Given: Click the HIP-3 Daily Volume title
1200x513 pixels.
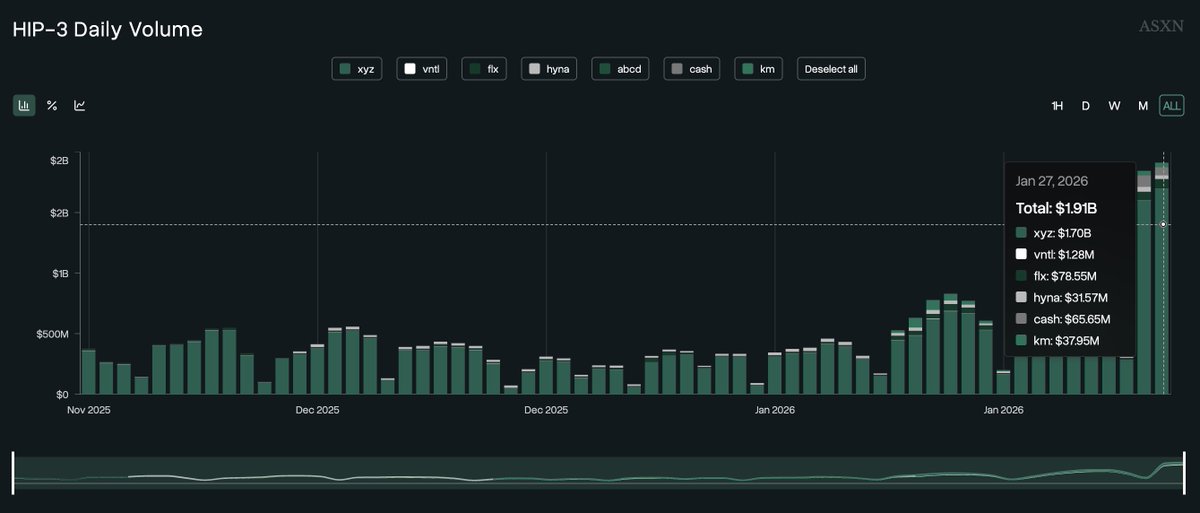Looking at the screenshot, I should [x=108, y=30].
